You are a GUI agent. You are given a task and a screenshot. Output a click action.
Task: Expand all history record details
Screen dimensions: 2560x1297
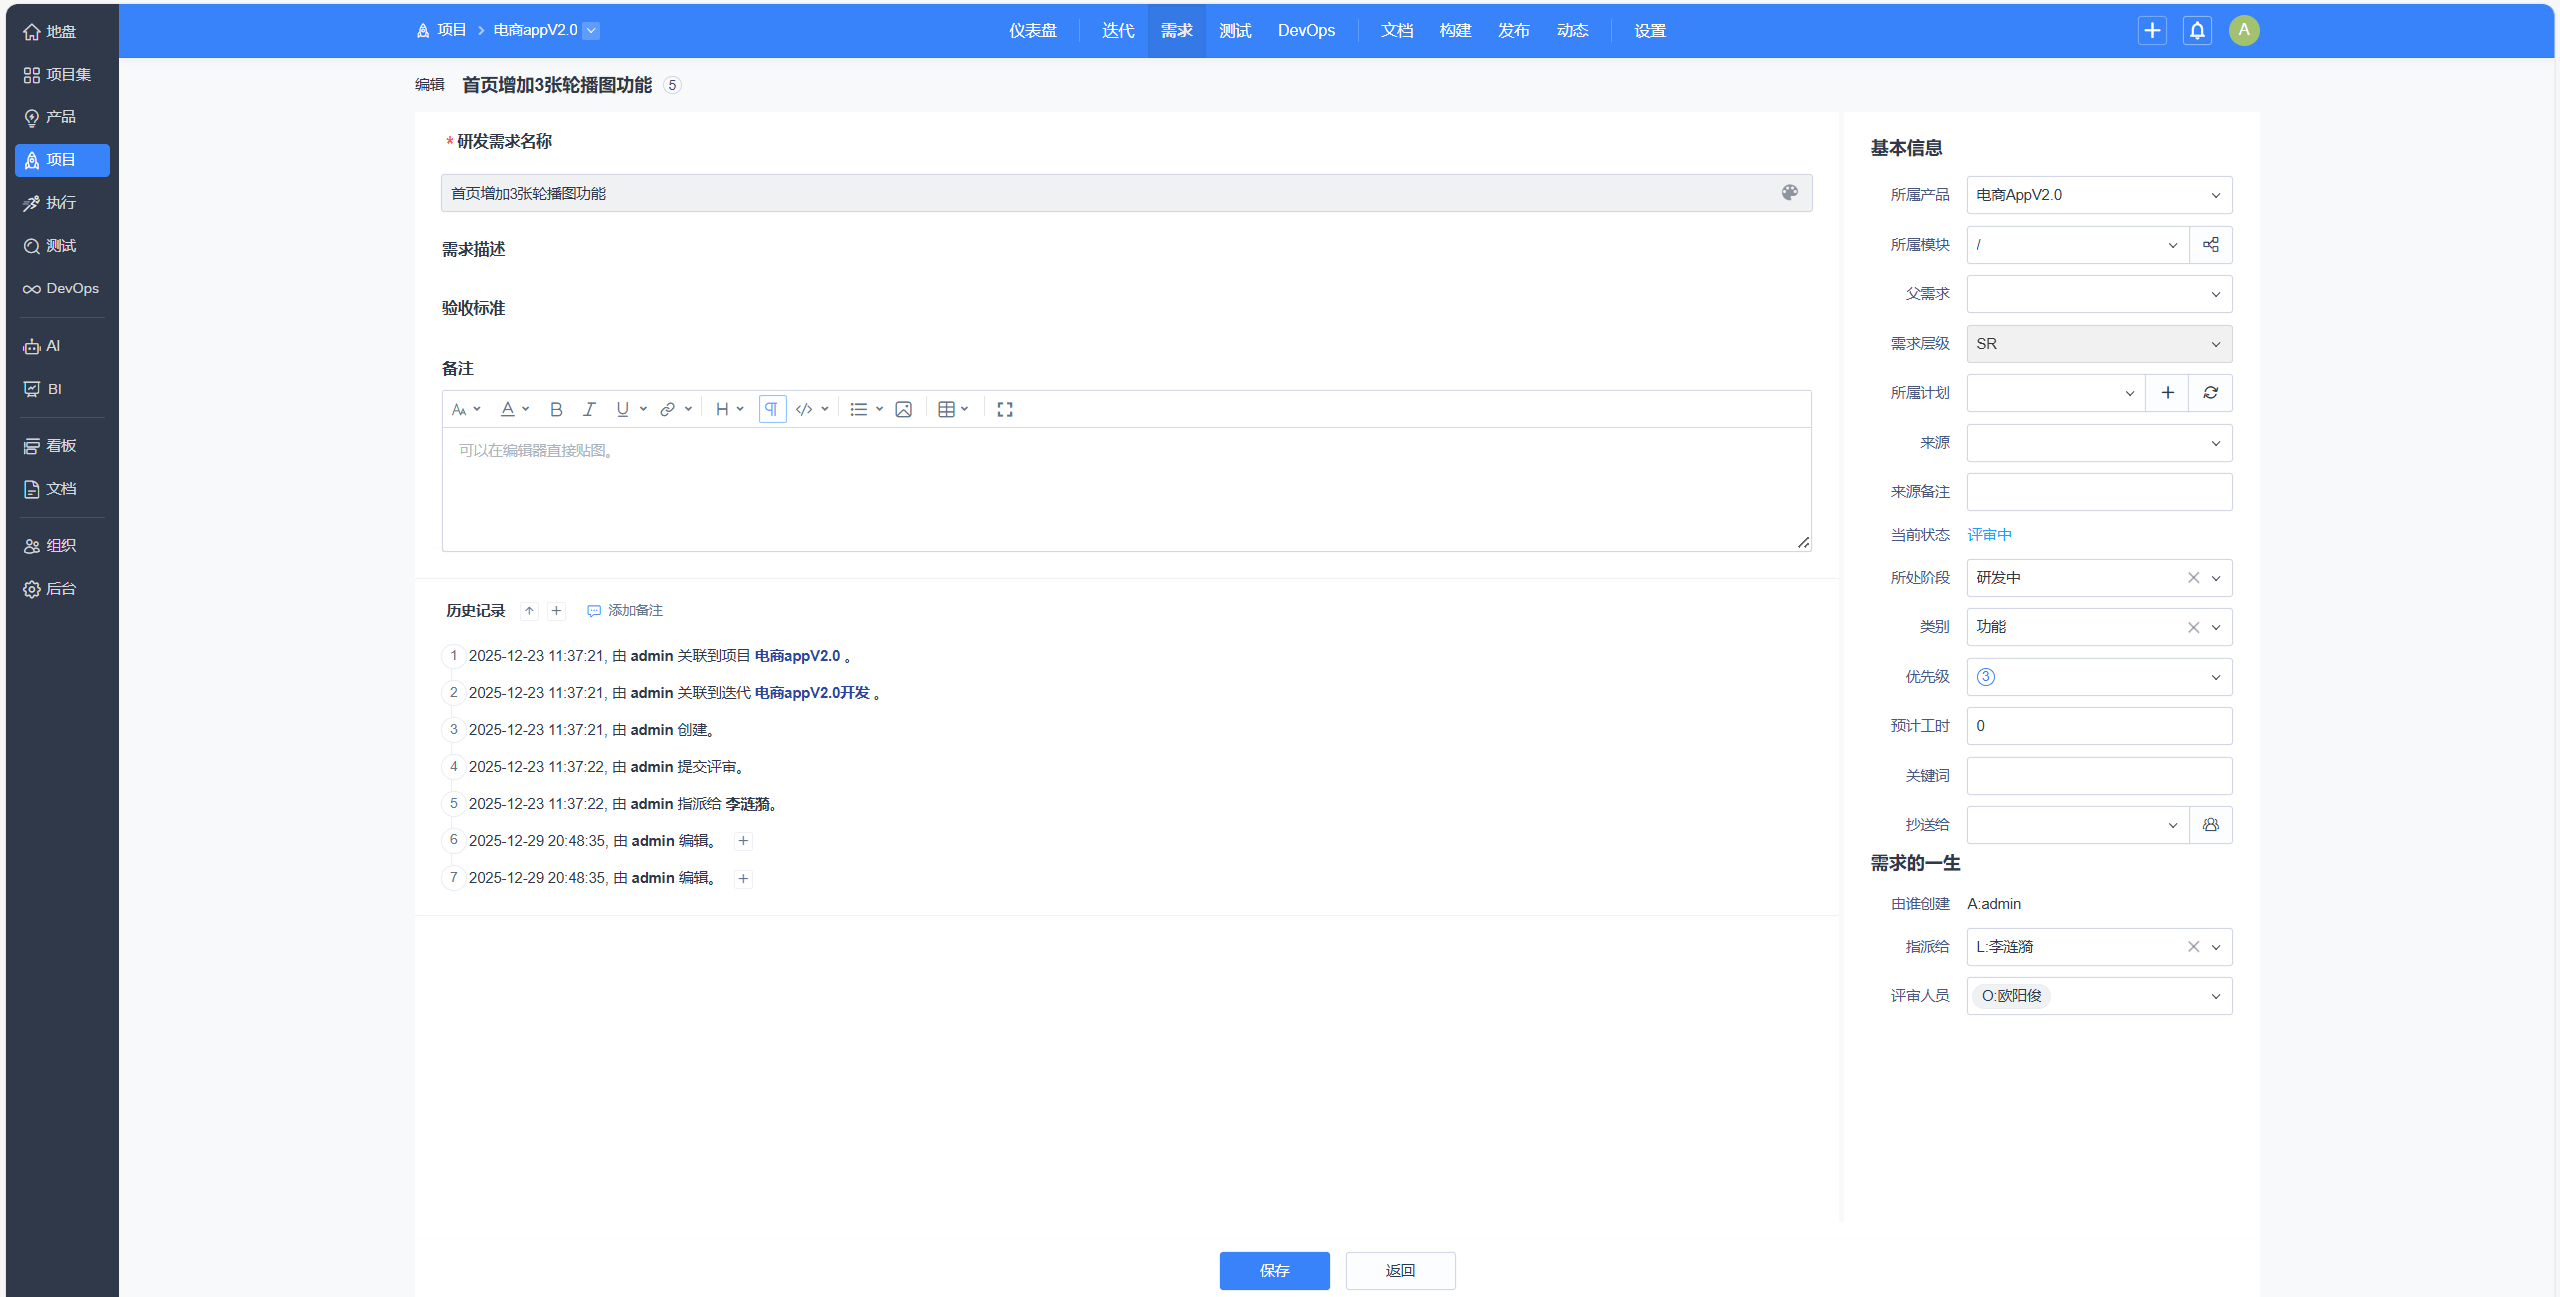tap(557, 611)
